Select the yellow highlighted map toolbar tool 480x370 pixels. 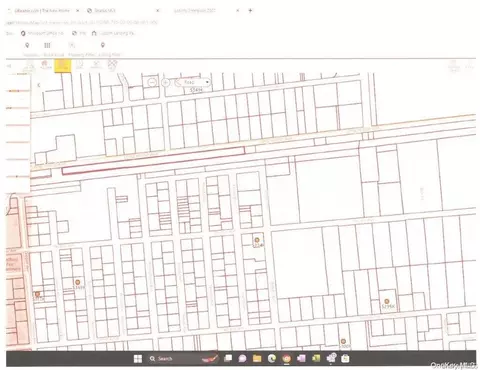pyautogui.click(x=63, y=65)
